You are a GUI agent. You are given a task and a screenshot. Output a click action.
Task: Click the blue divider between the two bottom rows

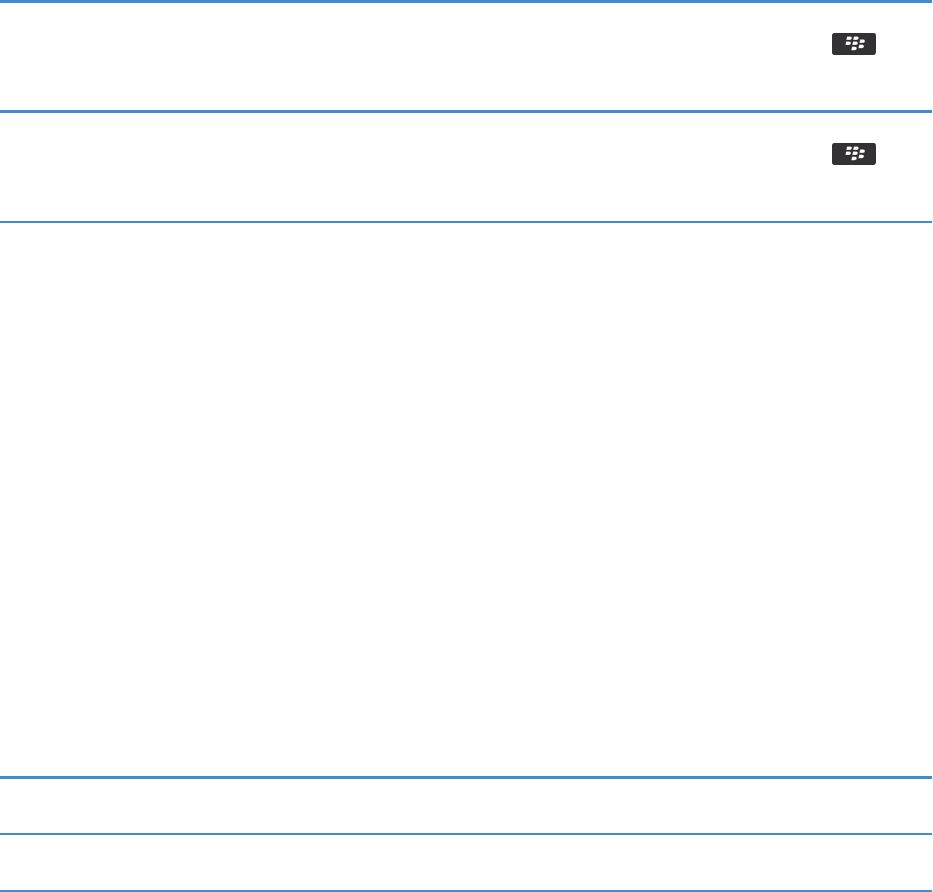click(466, 834)
